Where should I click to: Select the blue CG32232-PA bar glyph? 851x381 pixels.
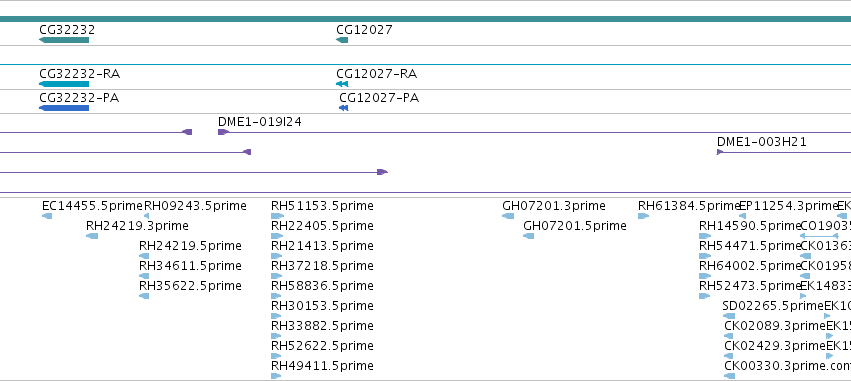pyautogui.click(x=64, y=108)
